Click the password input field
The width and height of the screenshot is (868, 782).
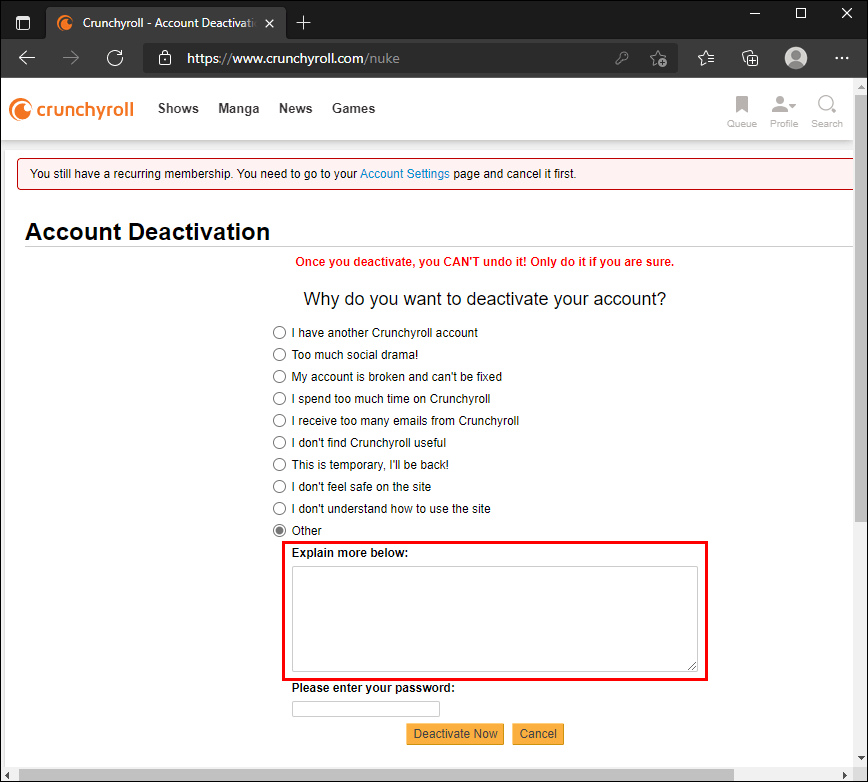coord(365,709)
